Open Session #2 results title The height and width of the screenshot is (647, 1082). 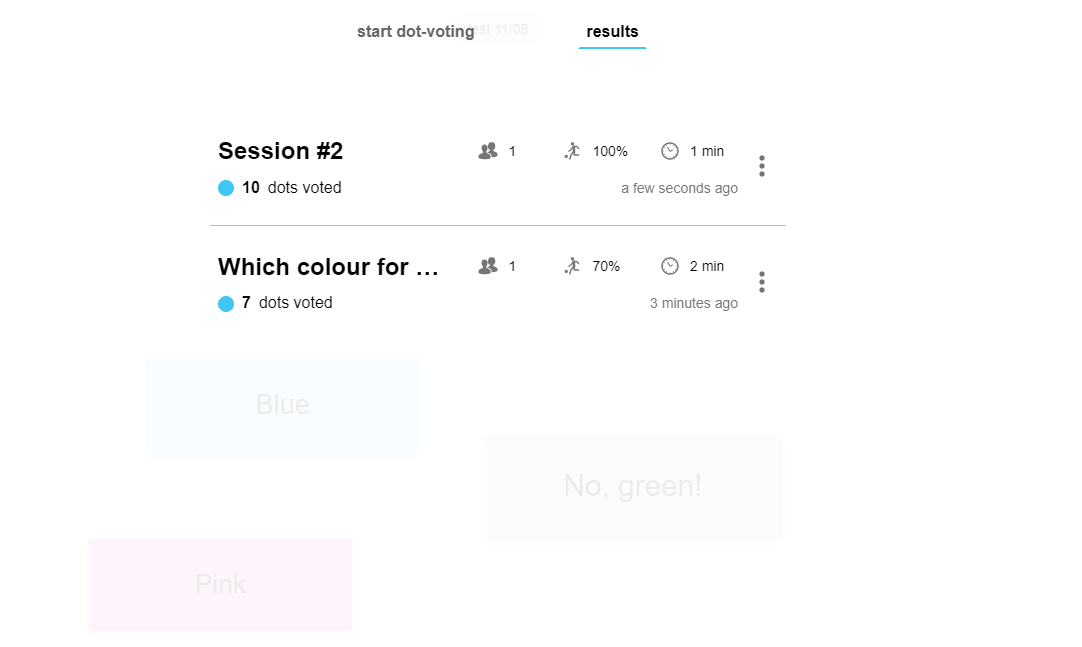click(281, 151)
